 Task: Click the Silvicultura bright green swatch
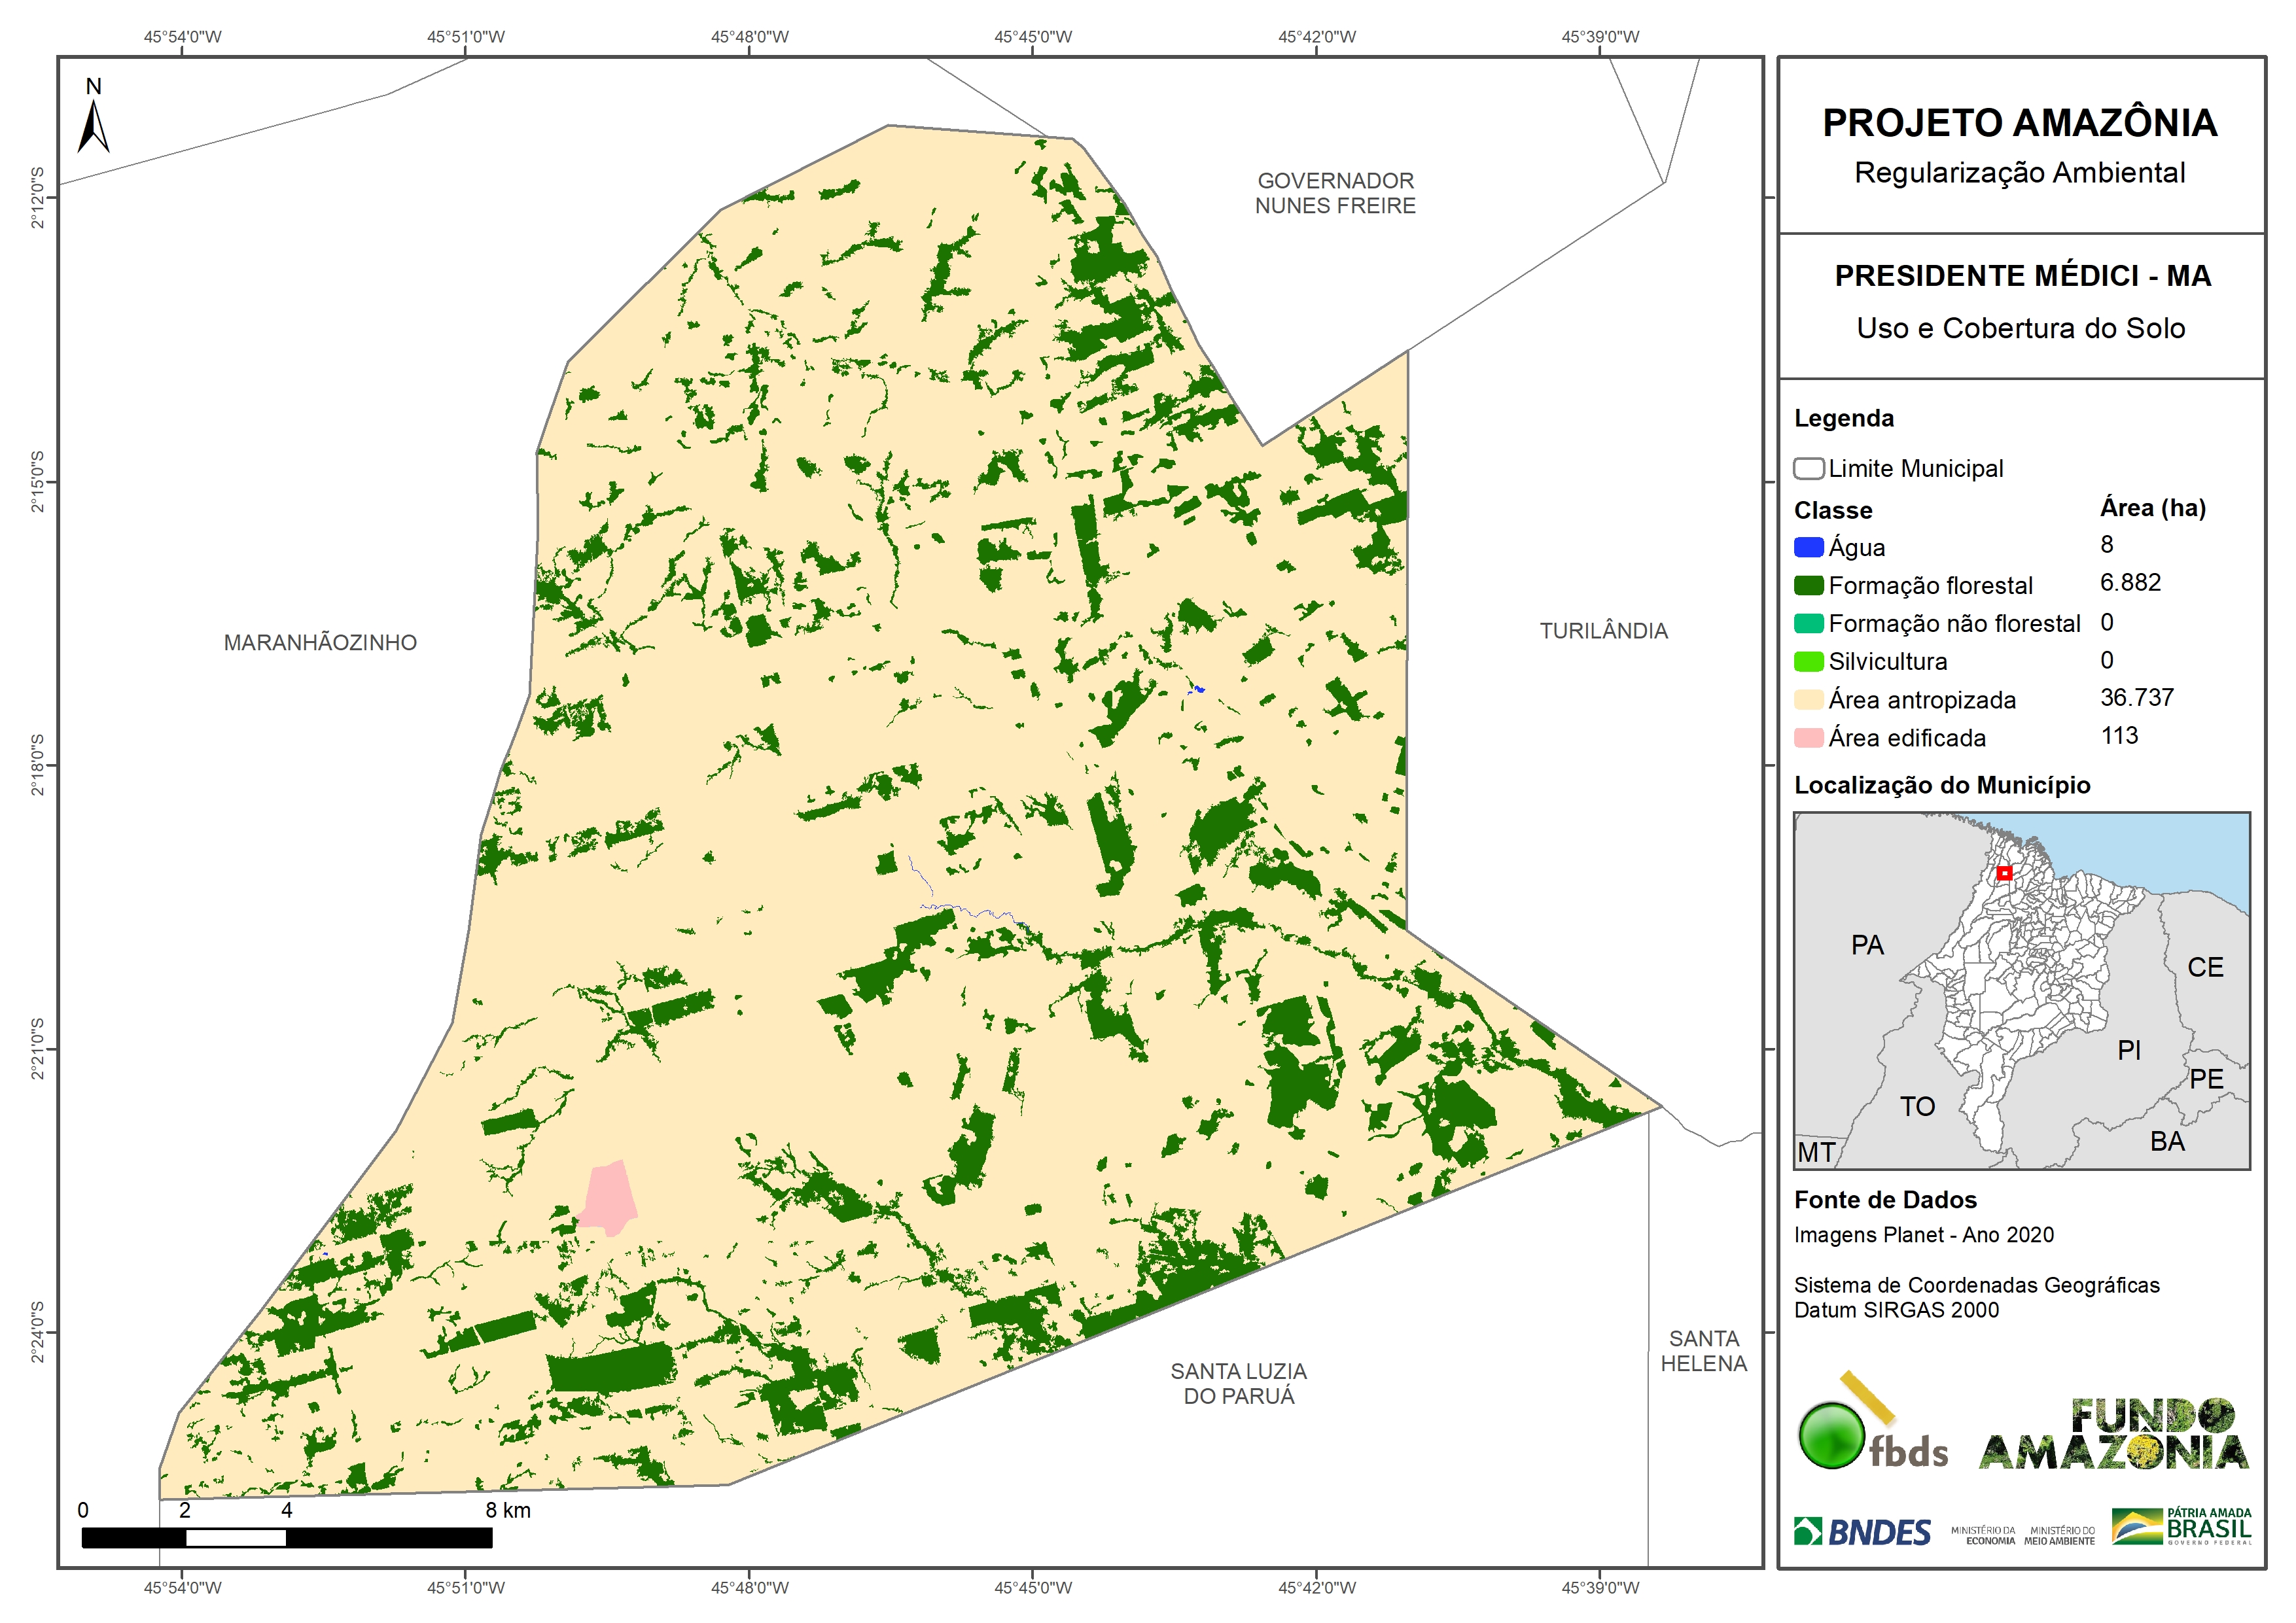pyautogui.click(x=1808, y=661)
